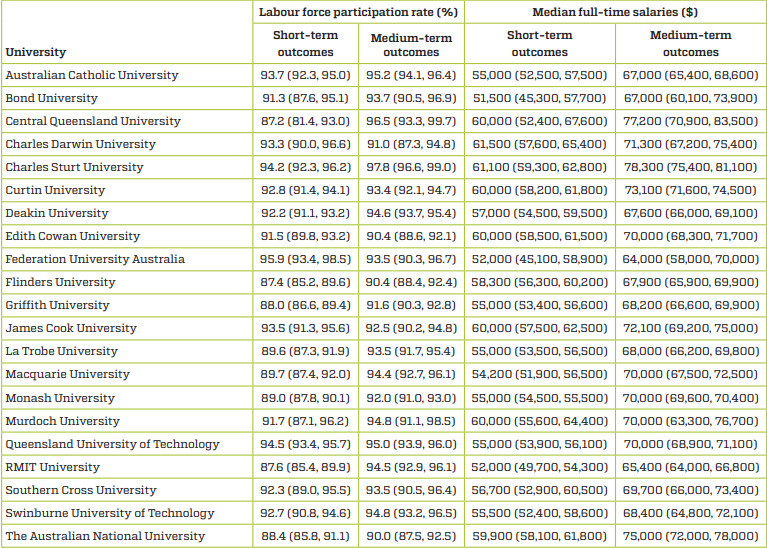Select the 'Queensland University of Technology' row name
Viewport: 767px width, 549px height.
[x=113, y=444]
